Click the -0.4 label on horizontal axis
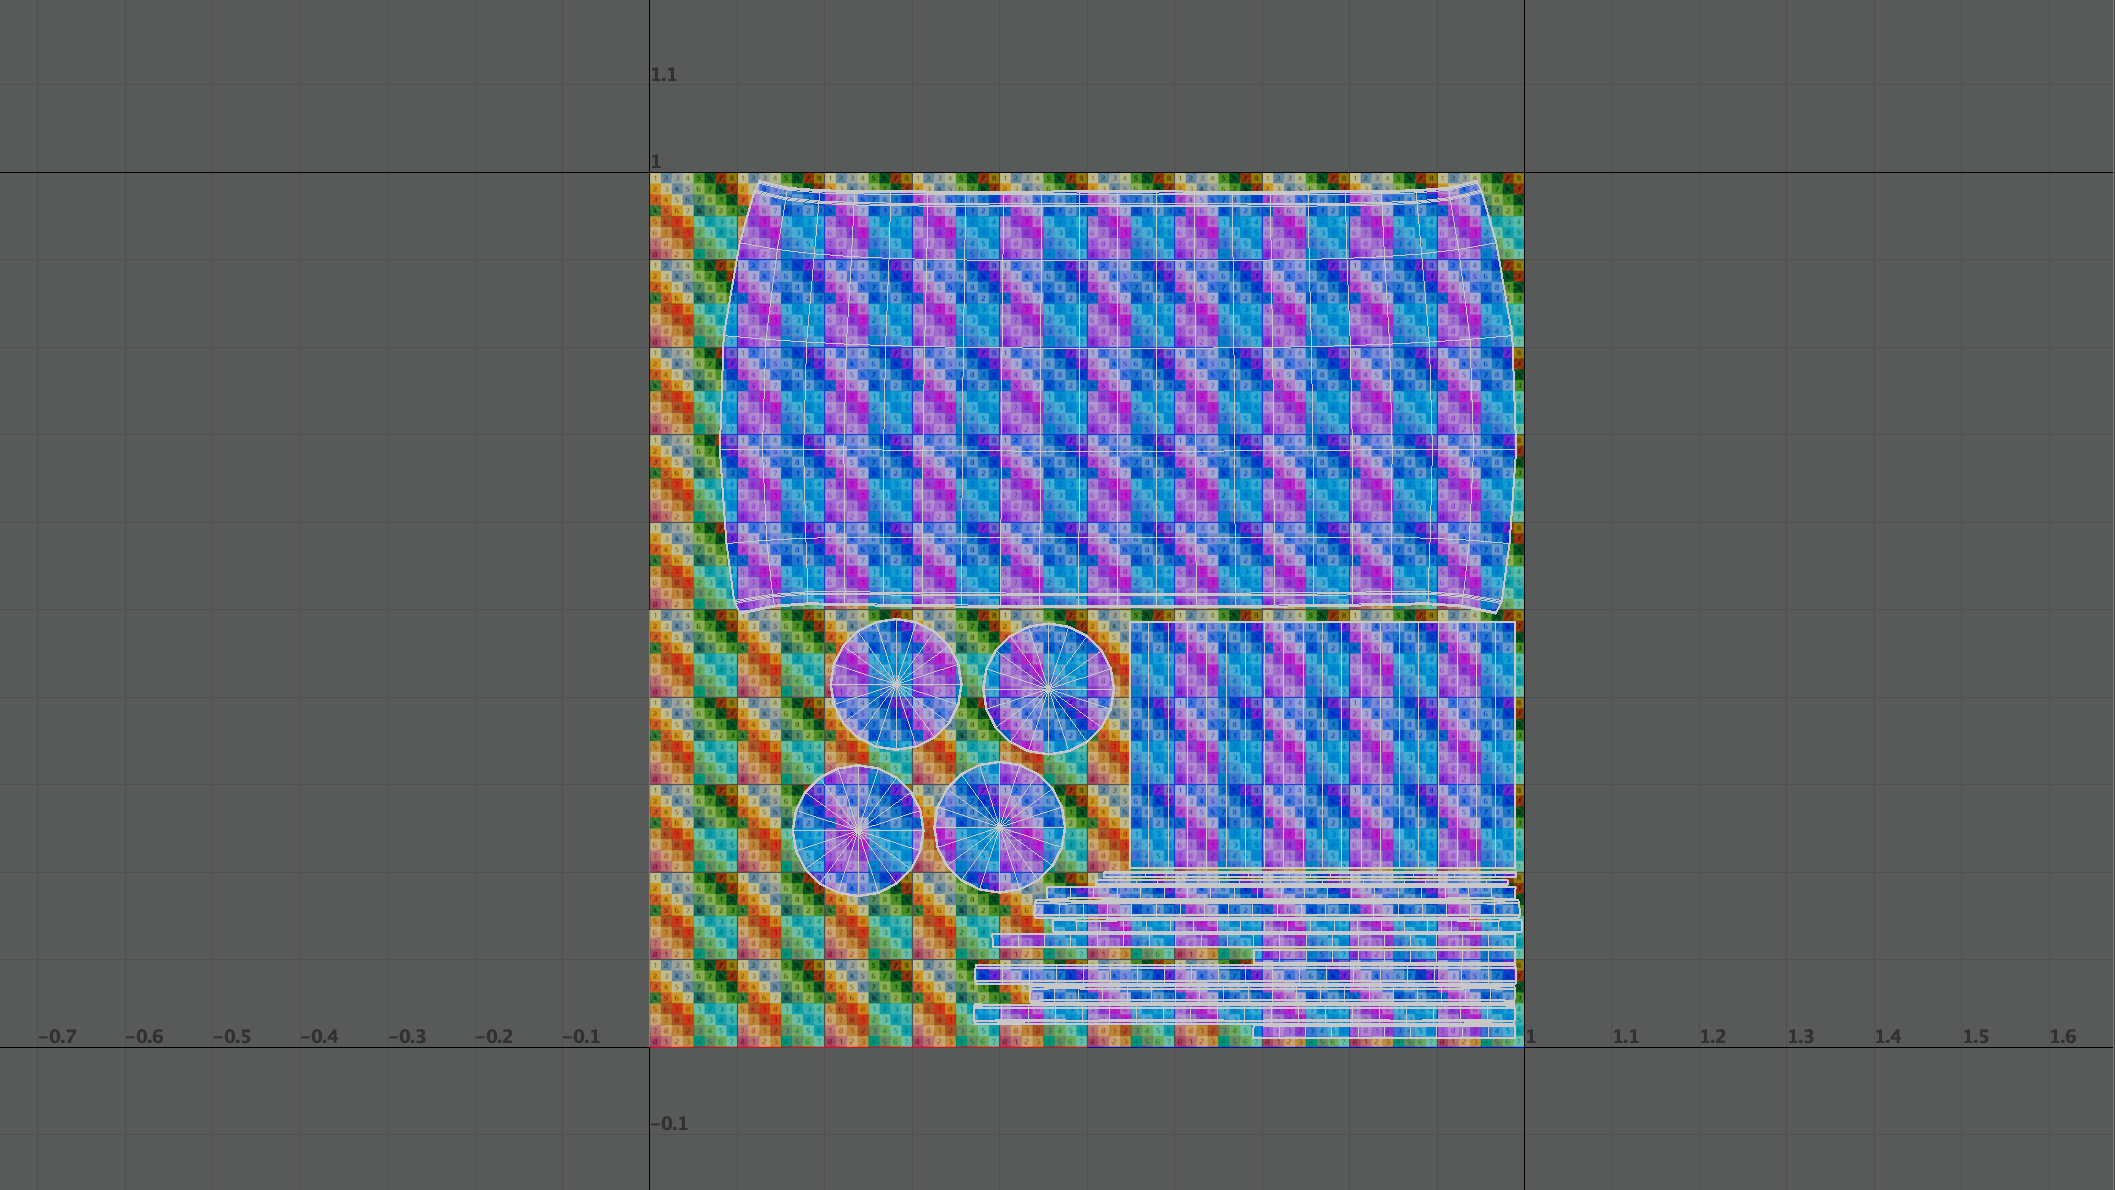Screen dimensions: 2115x1190 pyautogui.click(x=319, y=1036)
